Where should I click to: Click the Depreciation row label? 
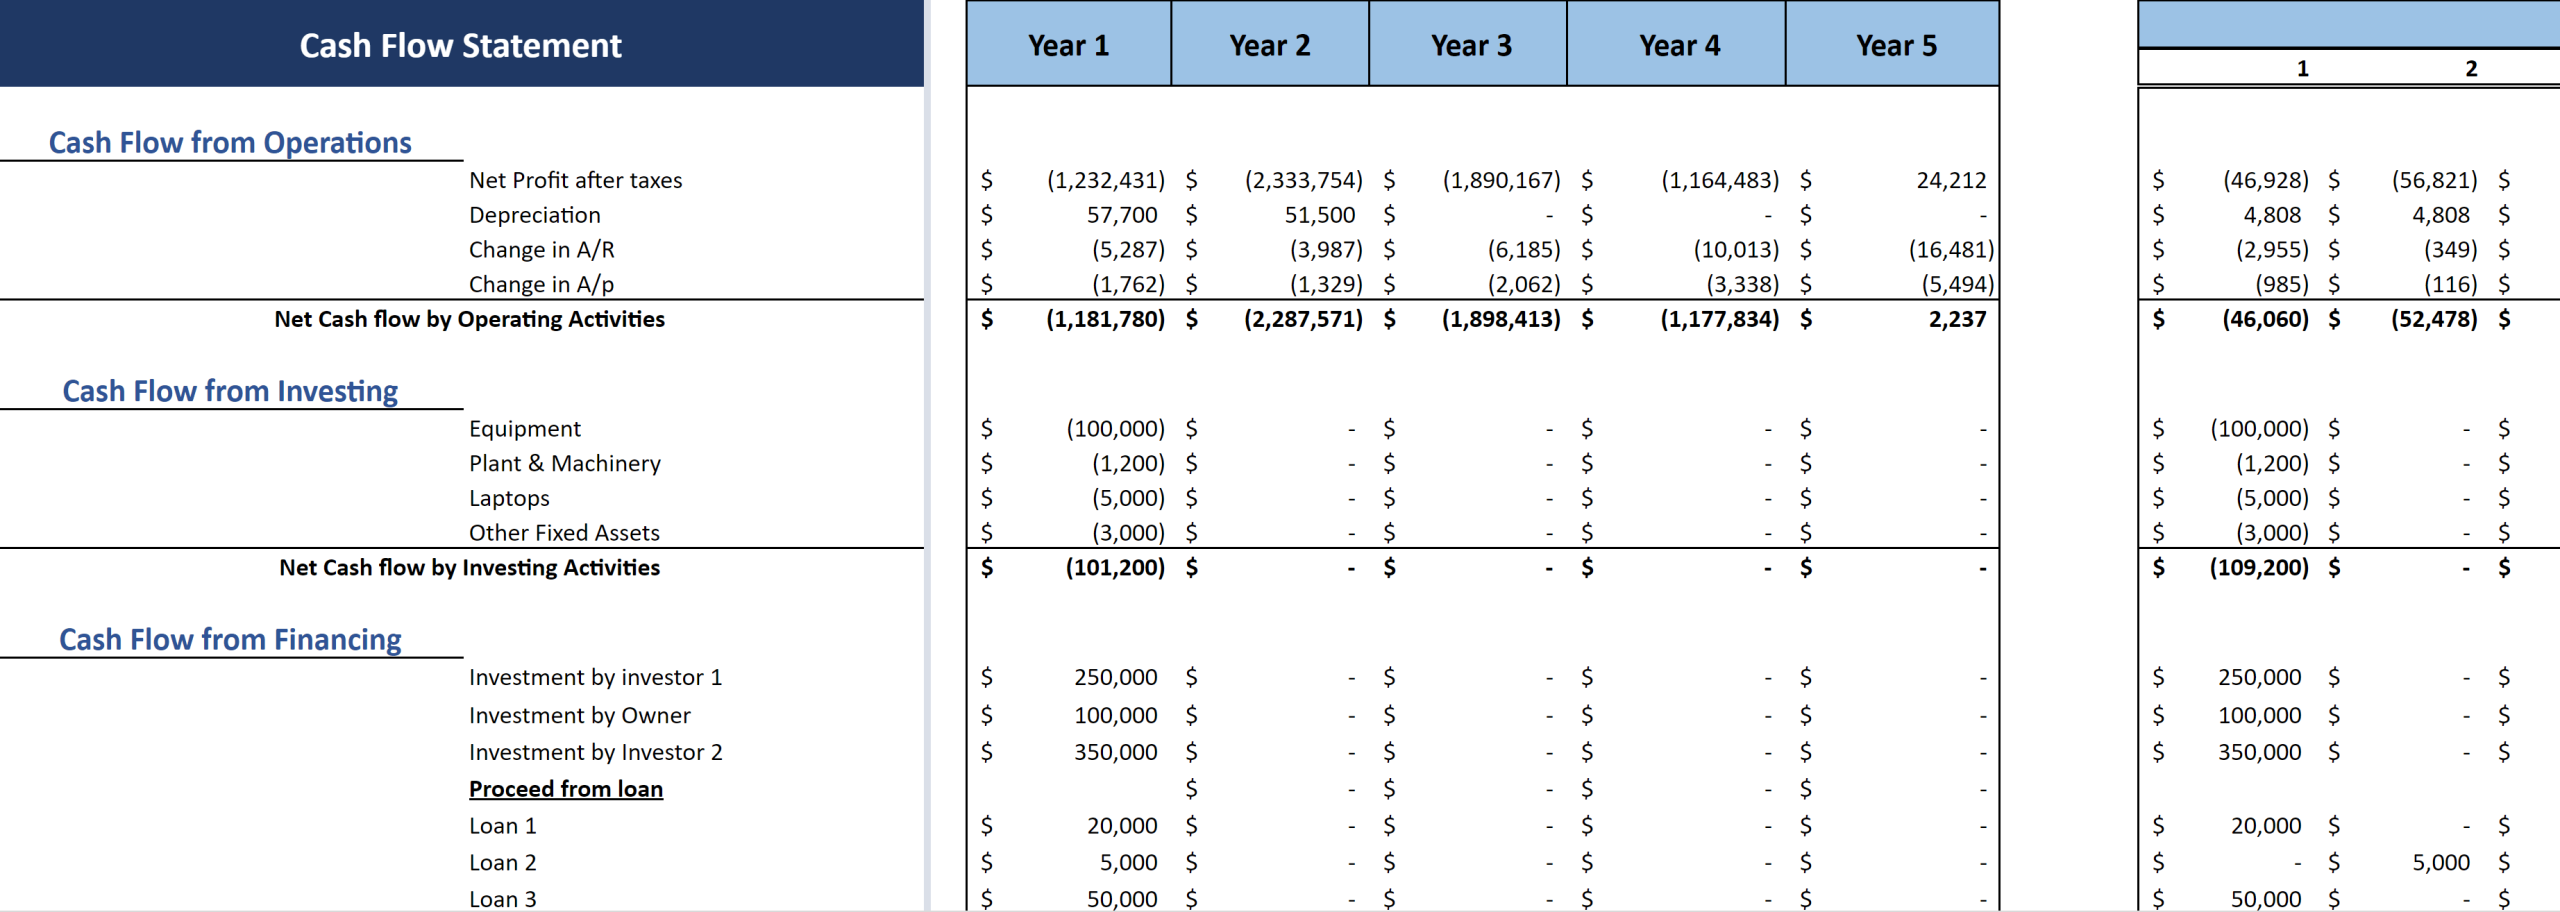[535, 215]
